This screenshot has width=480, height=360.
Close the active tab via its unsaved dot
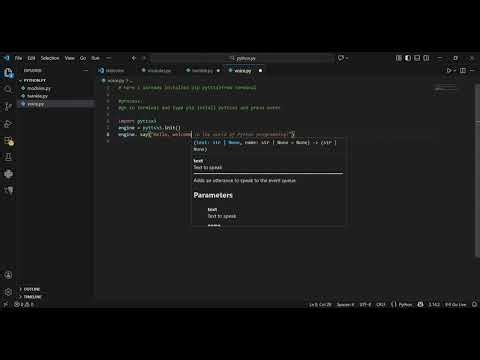tap(260, 71)
